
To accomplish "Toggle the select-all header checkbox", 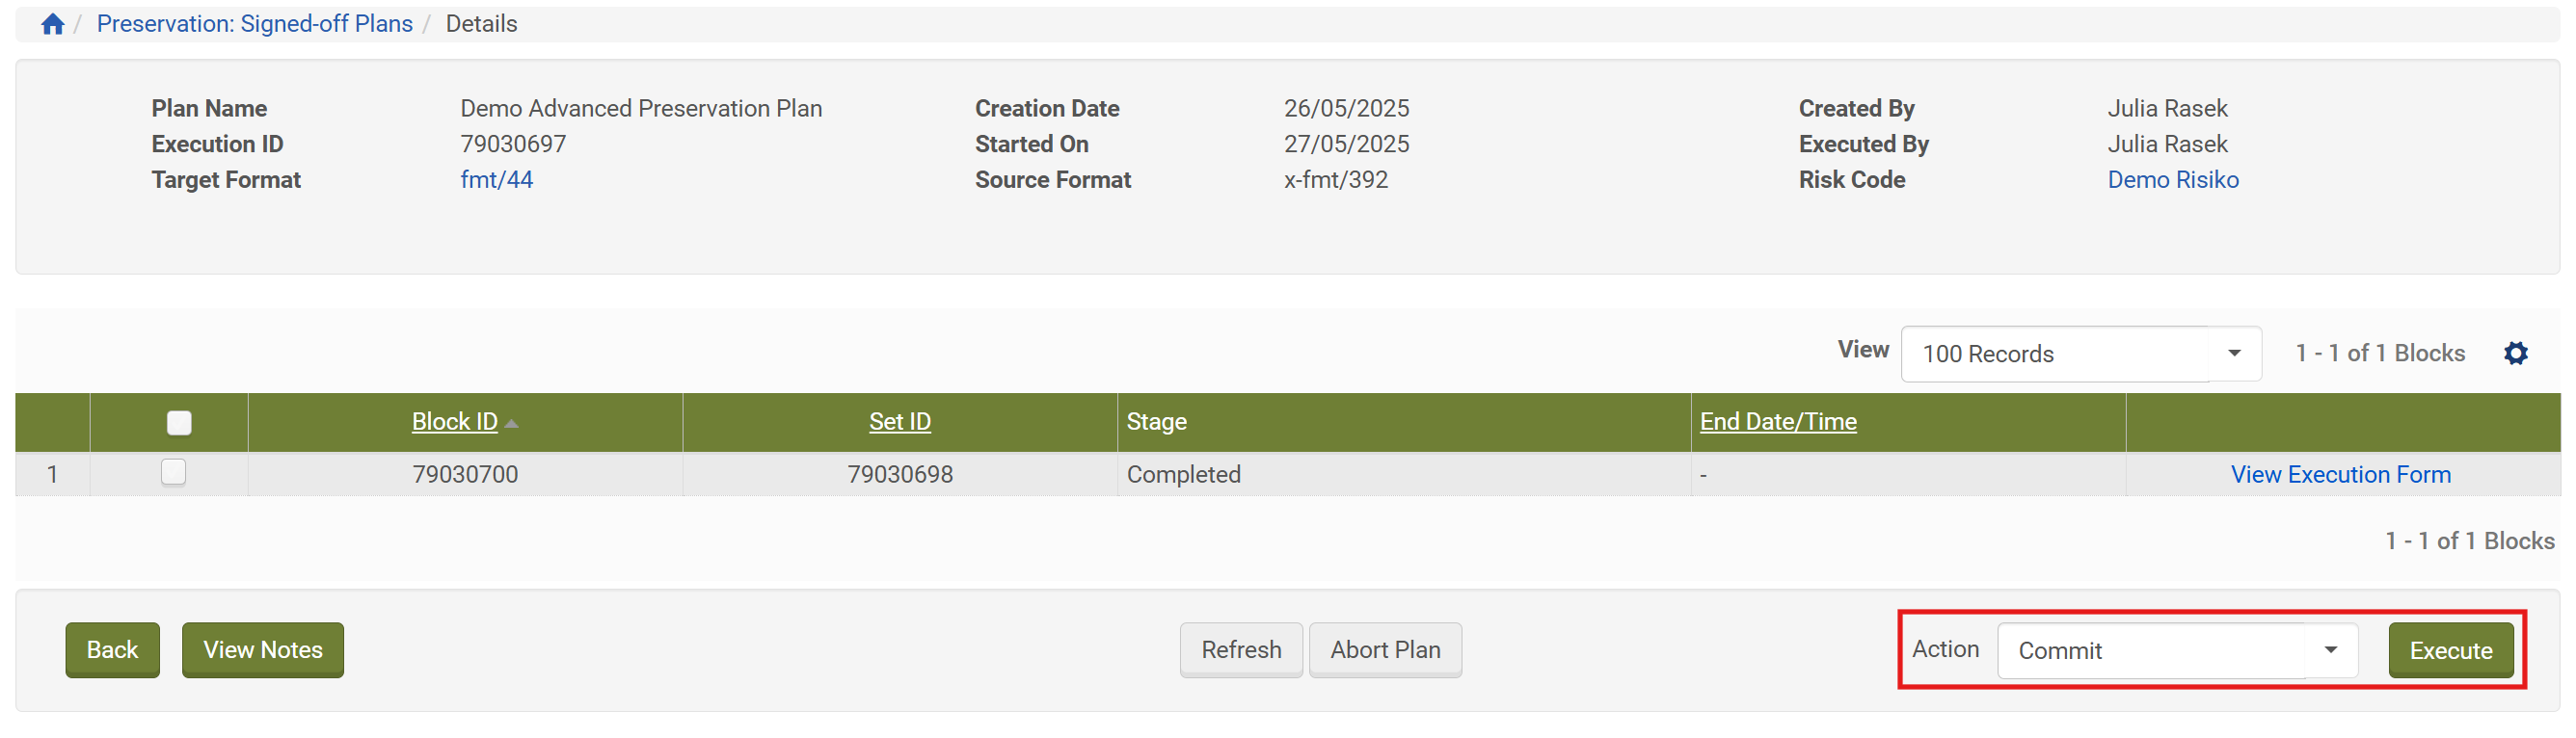I will [179, 423].
